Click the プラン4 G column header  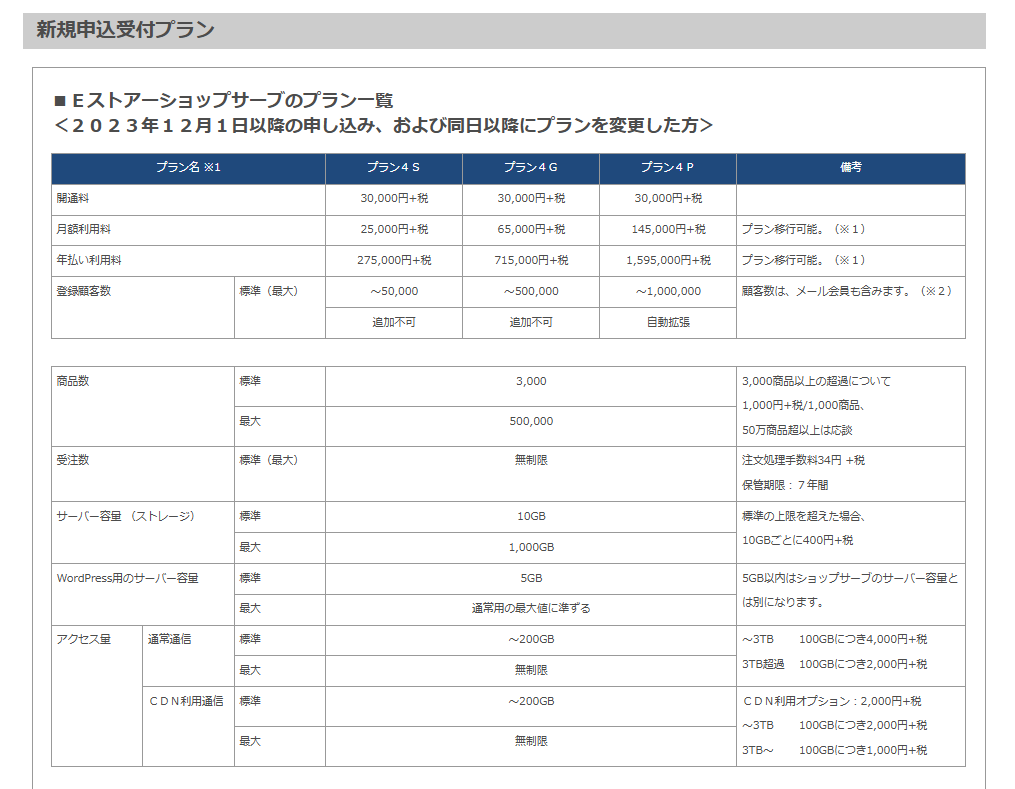point(531,167)
